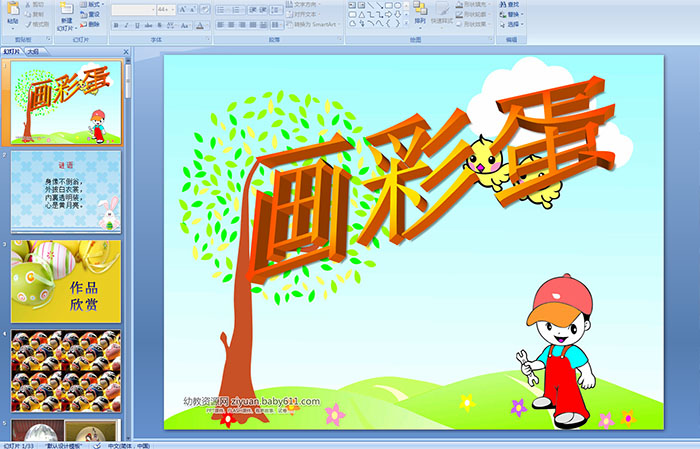Toggle Italic formatting

[x=126, y=25]
